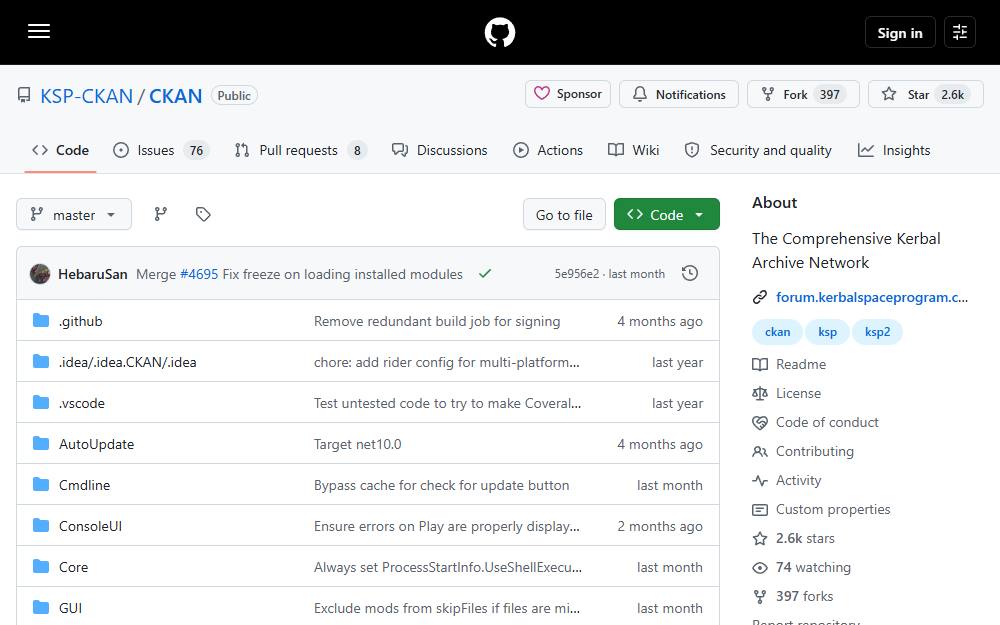
Task: Click the folder icon beside Core
Action: click(x=41, y=566)
